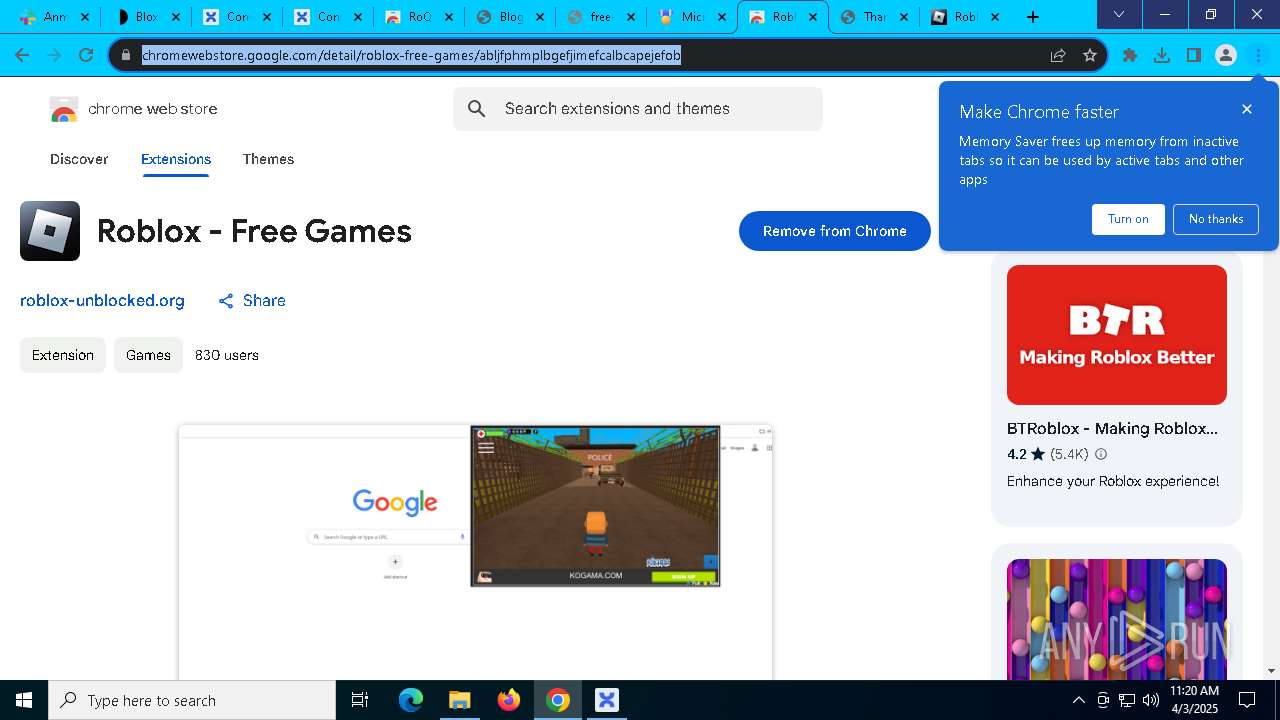Screen dimensions: 1280x720
Task: Click the lock icon in the address bar
Action: (126, 55)
